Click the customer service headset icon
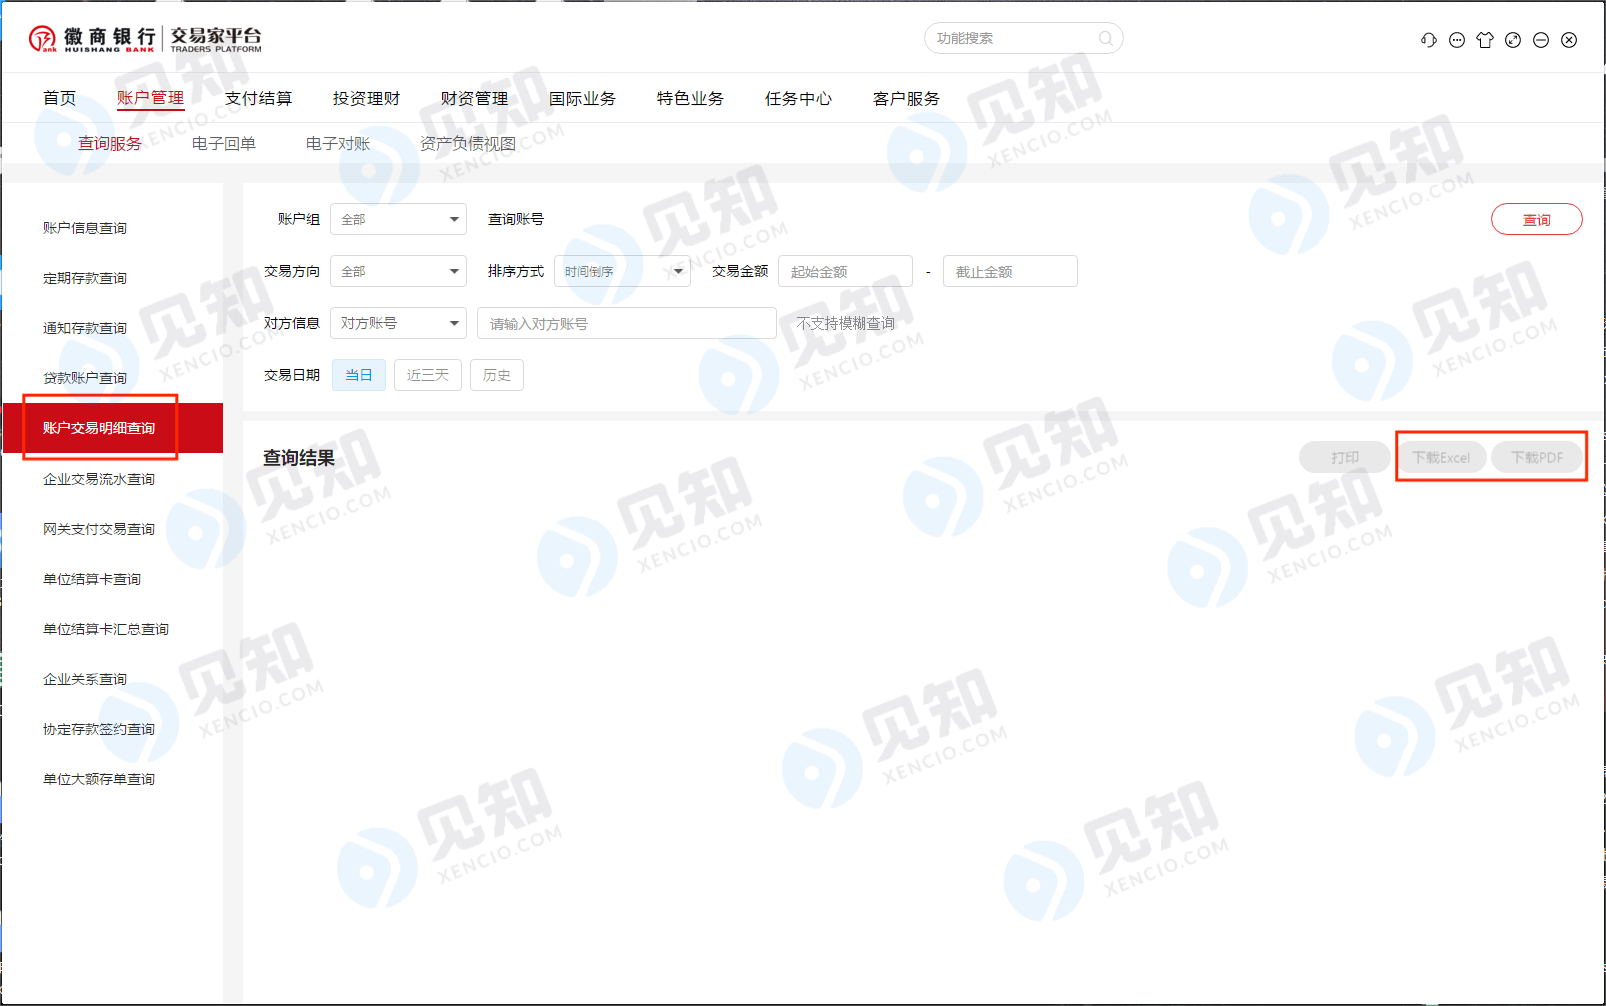This screenshot has height=1006, width=1606. (x=1428, y=40)
